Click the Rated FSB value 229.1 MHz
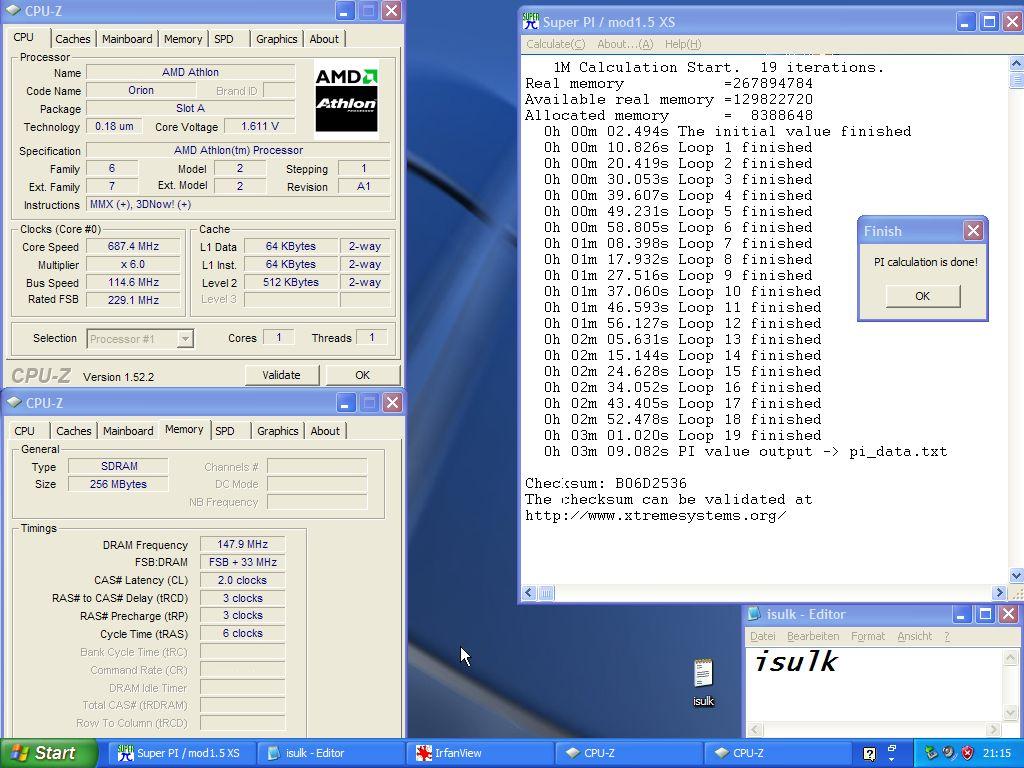The image size is (1024, 768). tap(133, 300)
